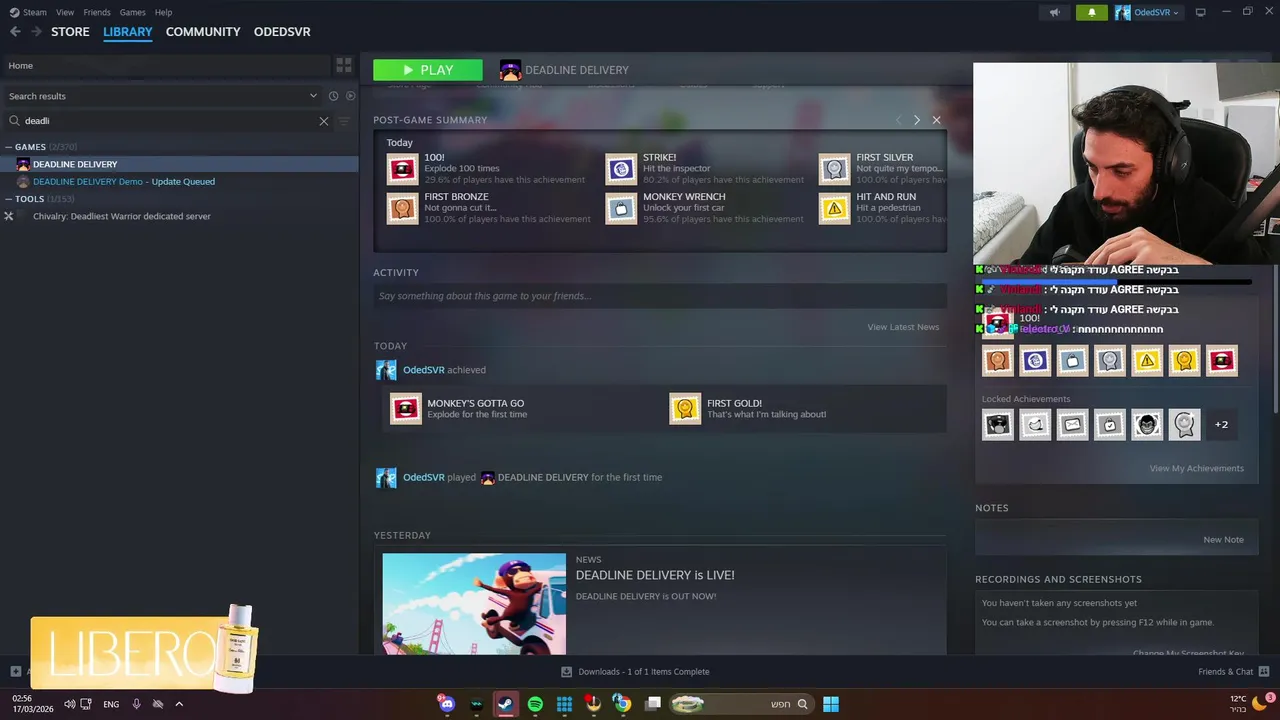Open the 100! achievement stamp in Post-Game Summary
Image resolution: width=1280 pixels, height=720 pixels.
point(402,169)
